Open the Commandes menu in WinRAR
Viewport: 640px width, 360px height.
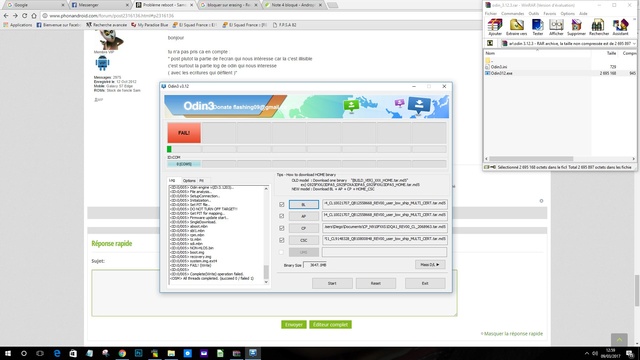512,13
